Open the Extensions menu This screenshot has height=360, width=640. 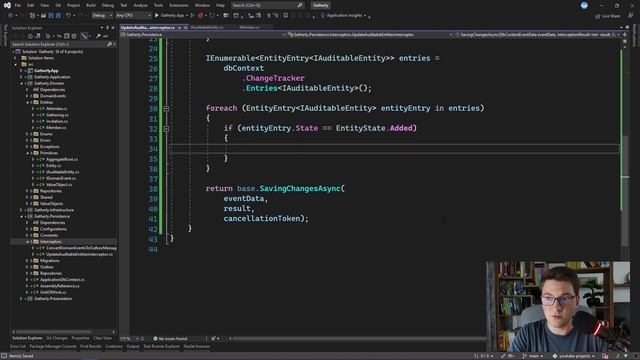[x=179, y=5]
